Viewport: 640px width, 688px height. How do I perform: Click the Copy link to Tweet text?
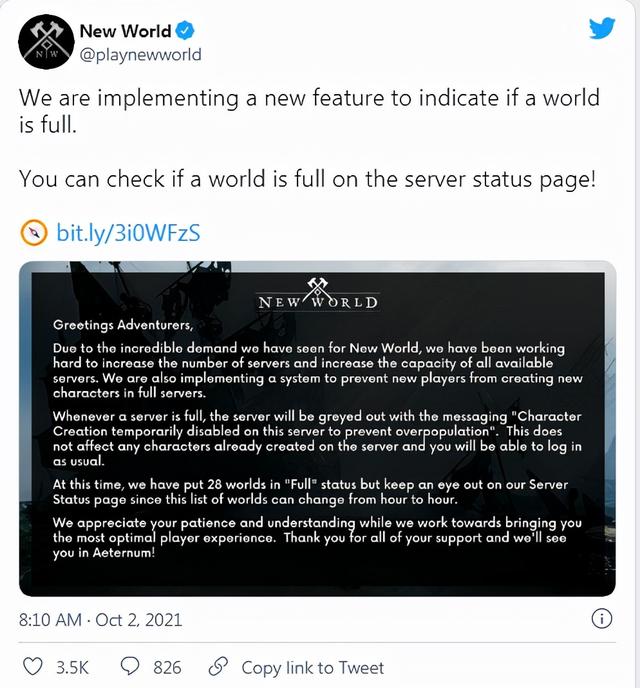point(312,668)
